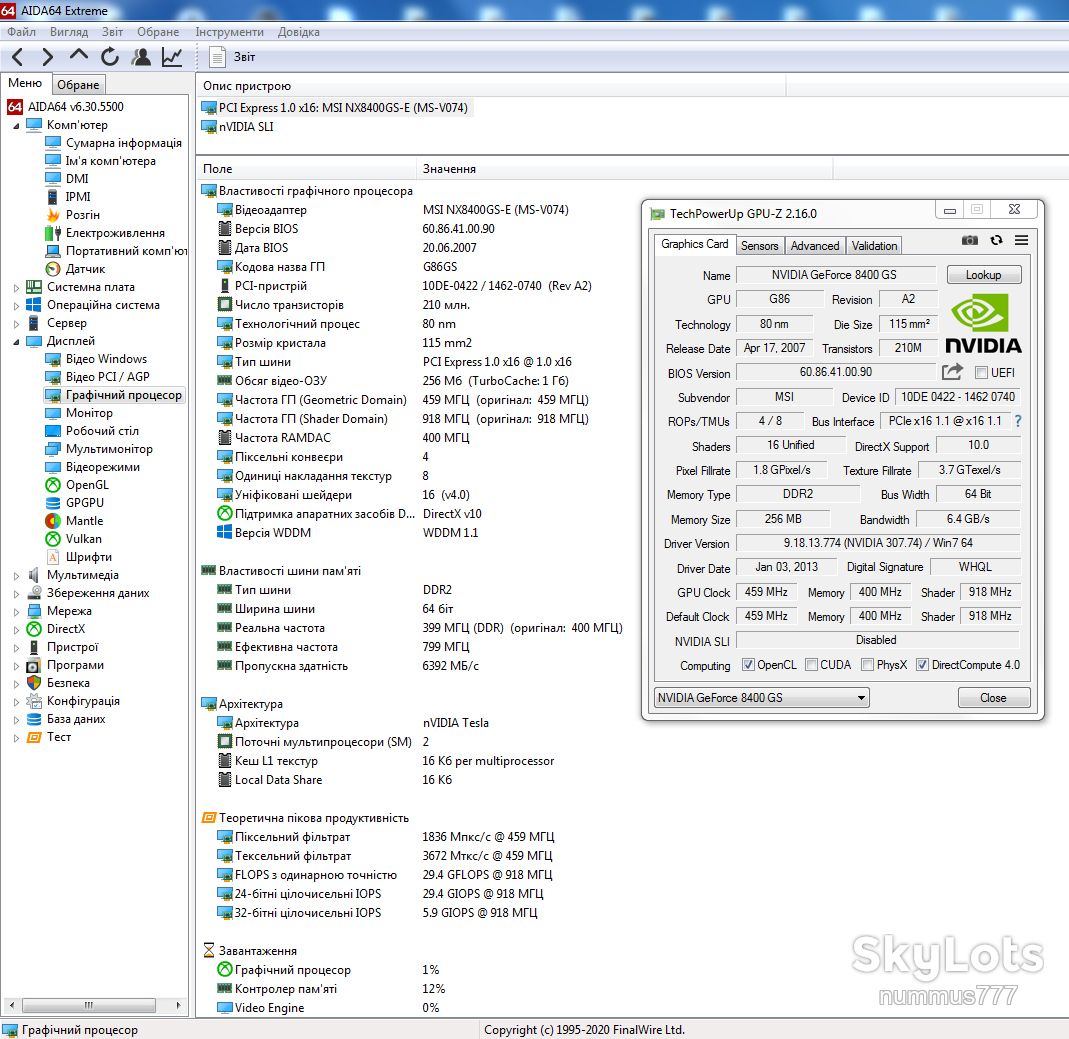Viewport: 1069px width, 1039px height.
Task: Go forward with the right arrow toolbar icon
Action: click(47, 57)
